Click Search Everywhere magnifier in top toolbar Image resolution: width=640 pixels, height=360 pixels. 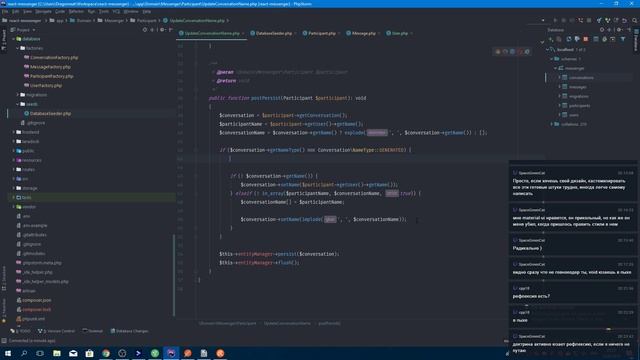[635, 20]
